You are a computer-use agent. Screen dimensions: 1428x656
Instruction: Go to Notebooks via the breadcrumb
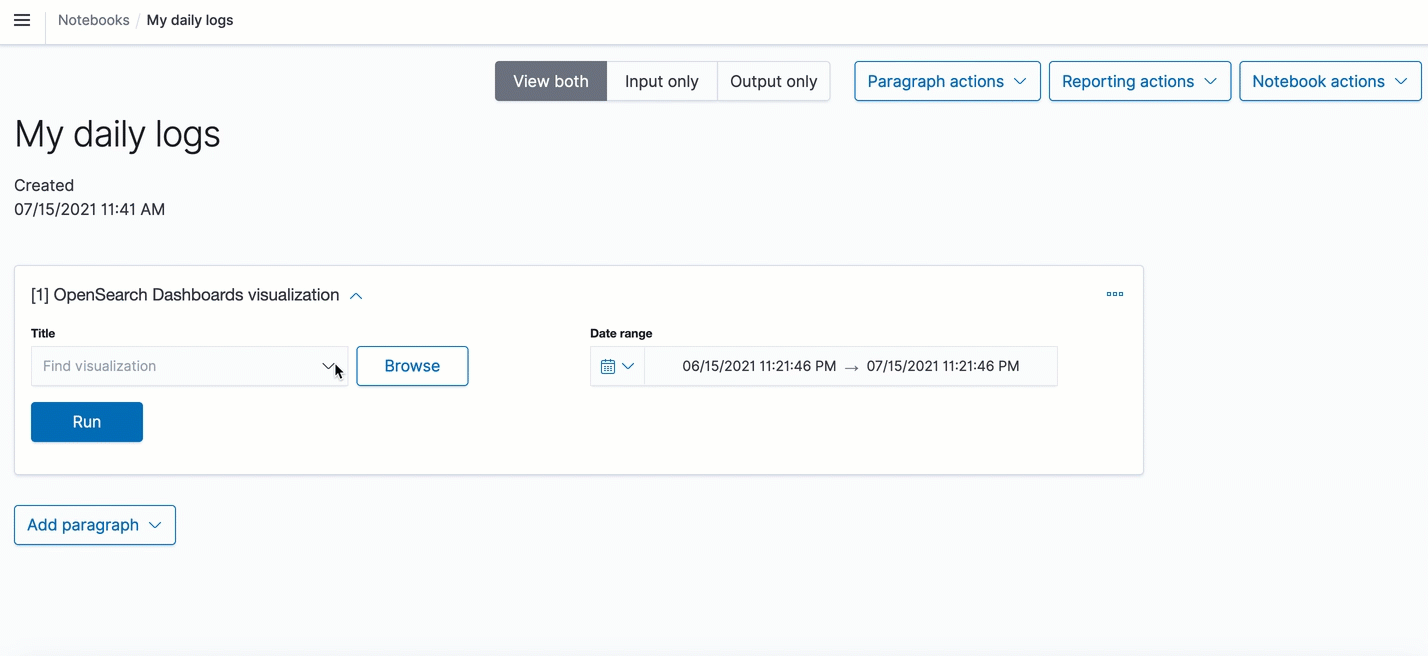pyautogui.click(x=93, y=20)
